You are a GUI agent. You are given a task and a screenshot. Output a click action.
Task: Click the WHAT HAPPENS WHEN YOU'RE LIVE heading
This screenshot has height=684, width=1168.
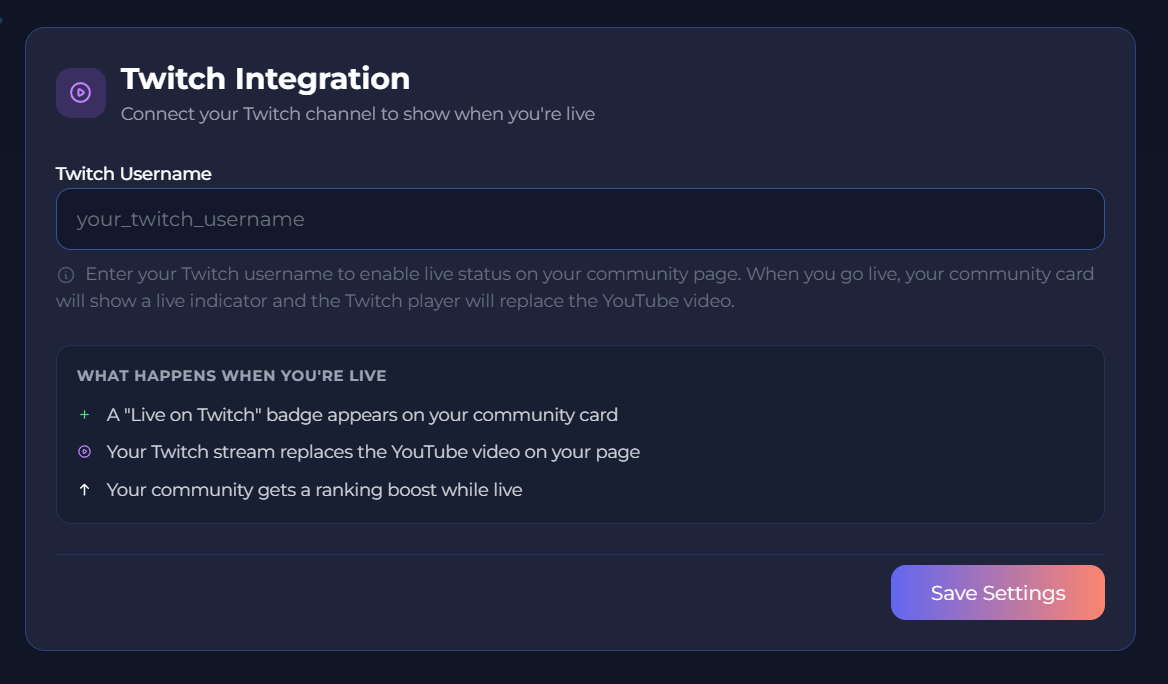232,376
